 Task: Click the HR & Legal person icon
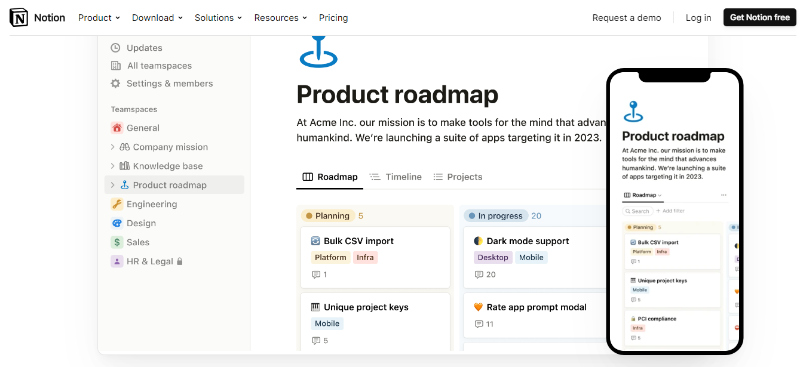tap(117, 261)
